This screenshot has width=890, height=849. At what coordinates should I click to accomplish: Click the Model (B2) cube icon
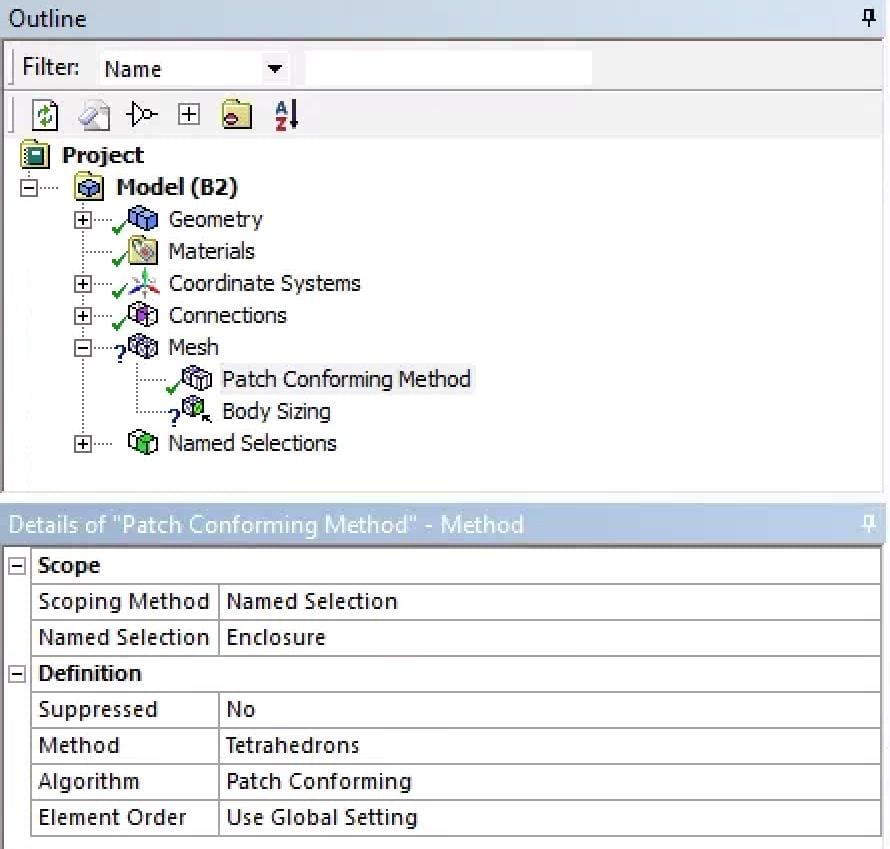(x=89, y=187)
